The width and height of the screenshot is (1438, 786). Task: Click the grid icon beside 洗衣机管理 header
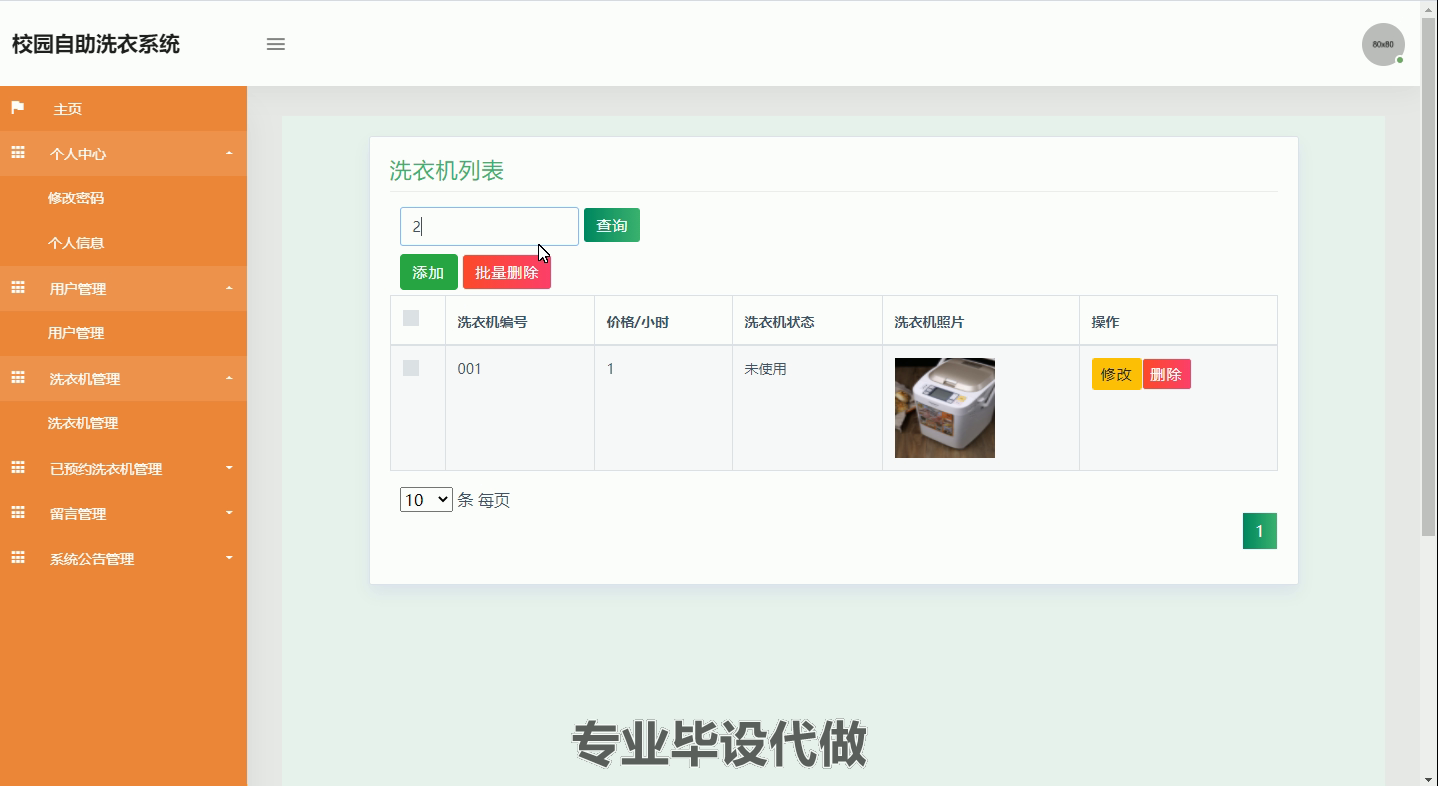click(x=17, y=378)
